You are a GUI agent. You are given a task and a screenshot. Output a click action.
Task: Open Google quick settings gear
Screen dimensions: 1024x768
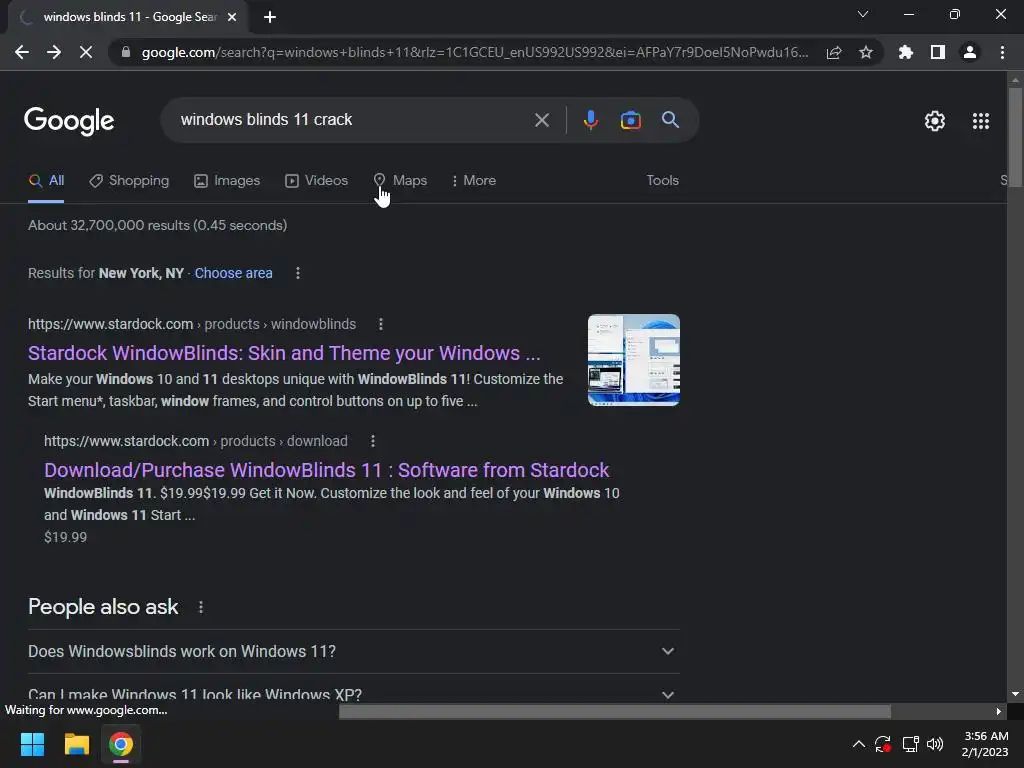[x=935, y=121]
